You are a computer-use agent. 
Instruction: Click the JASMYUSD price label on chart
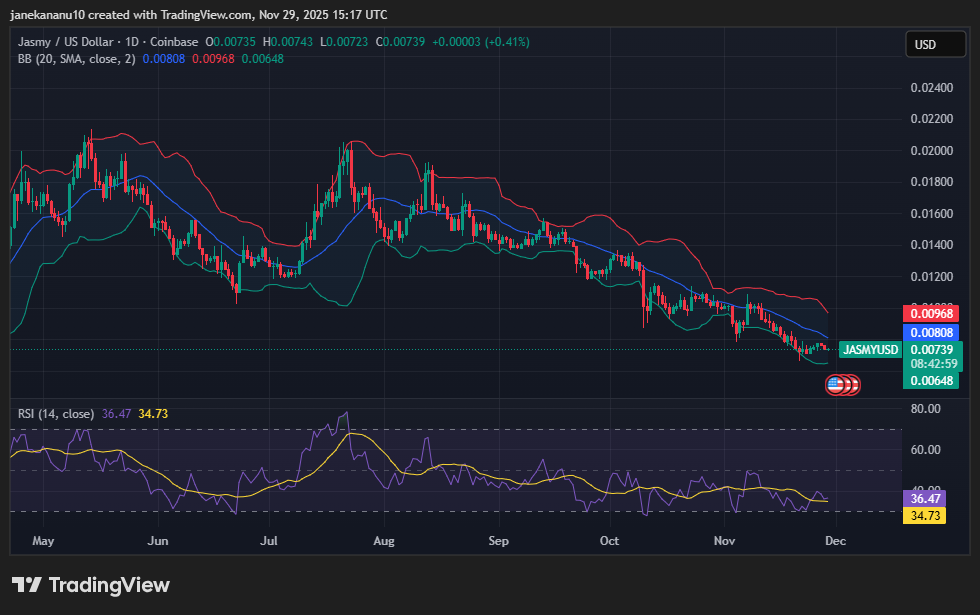pos(870,350)
